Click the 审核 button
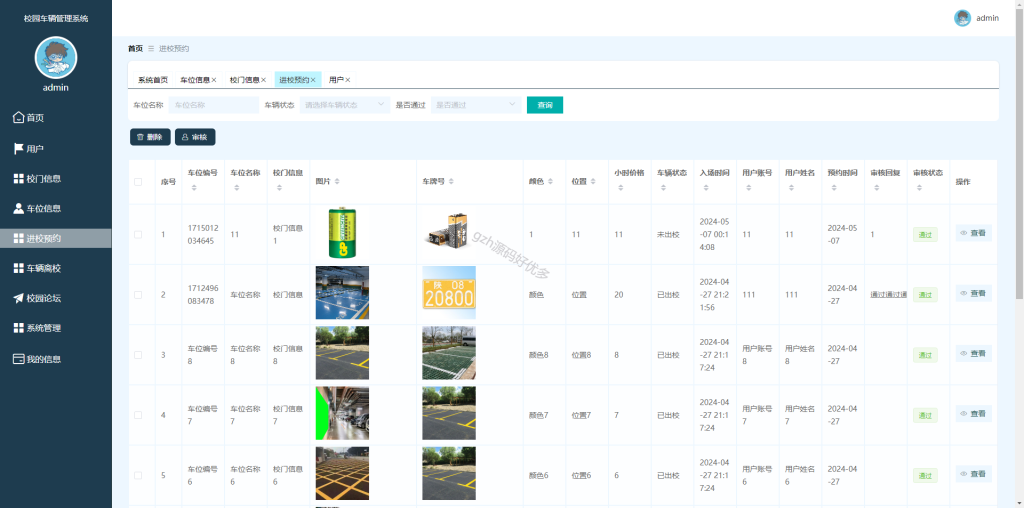Image resolution: width=1024 pixels, height=508 pixels. pos(195,137)
